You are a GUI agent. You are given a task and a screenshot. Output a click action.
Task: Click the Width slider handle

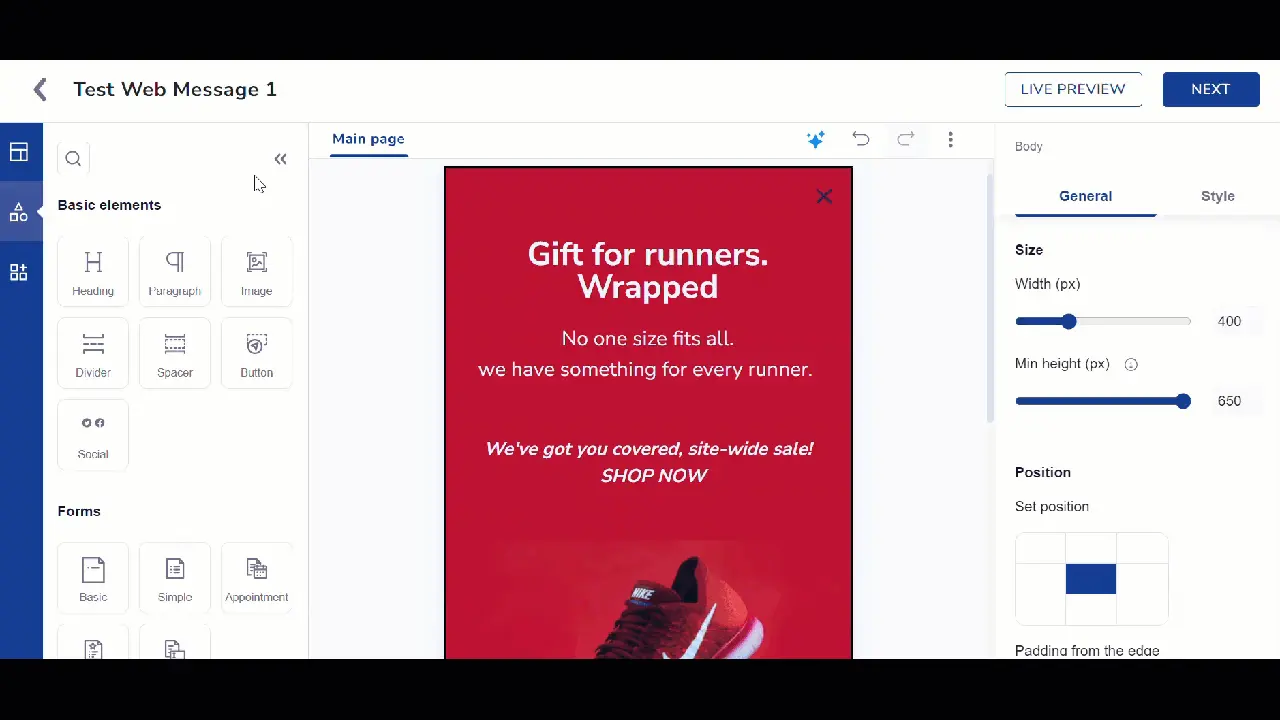click(1069, 321)
